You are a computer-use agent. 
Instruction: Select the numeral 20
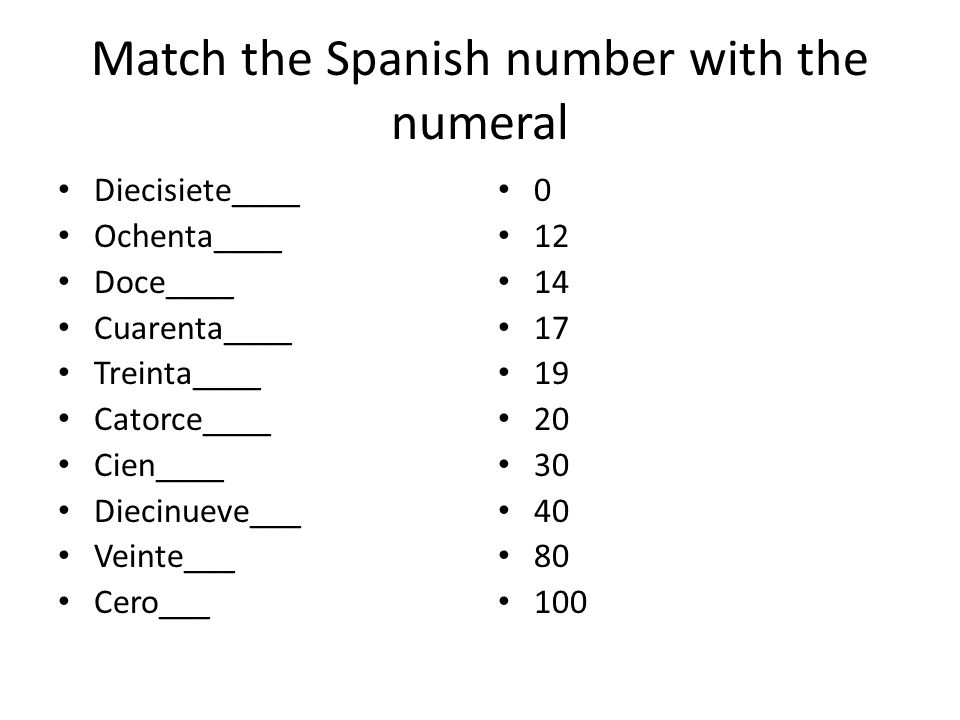552,419
